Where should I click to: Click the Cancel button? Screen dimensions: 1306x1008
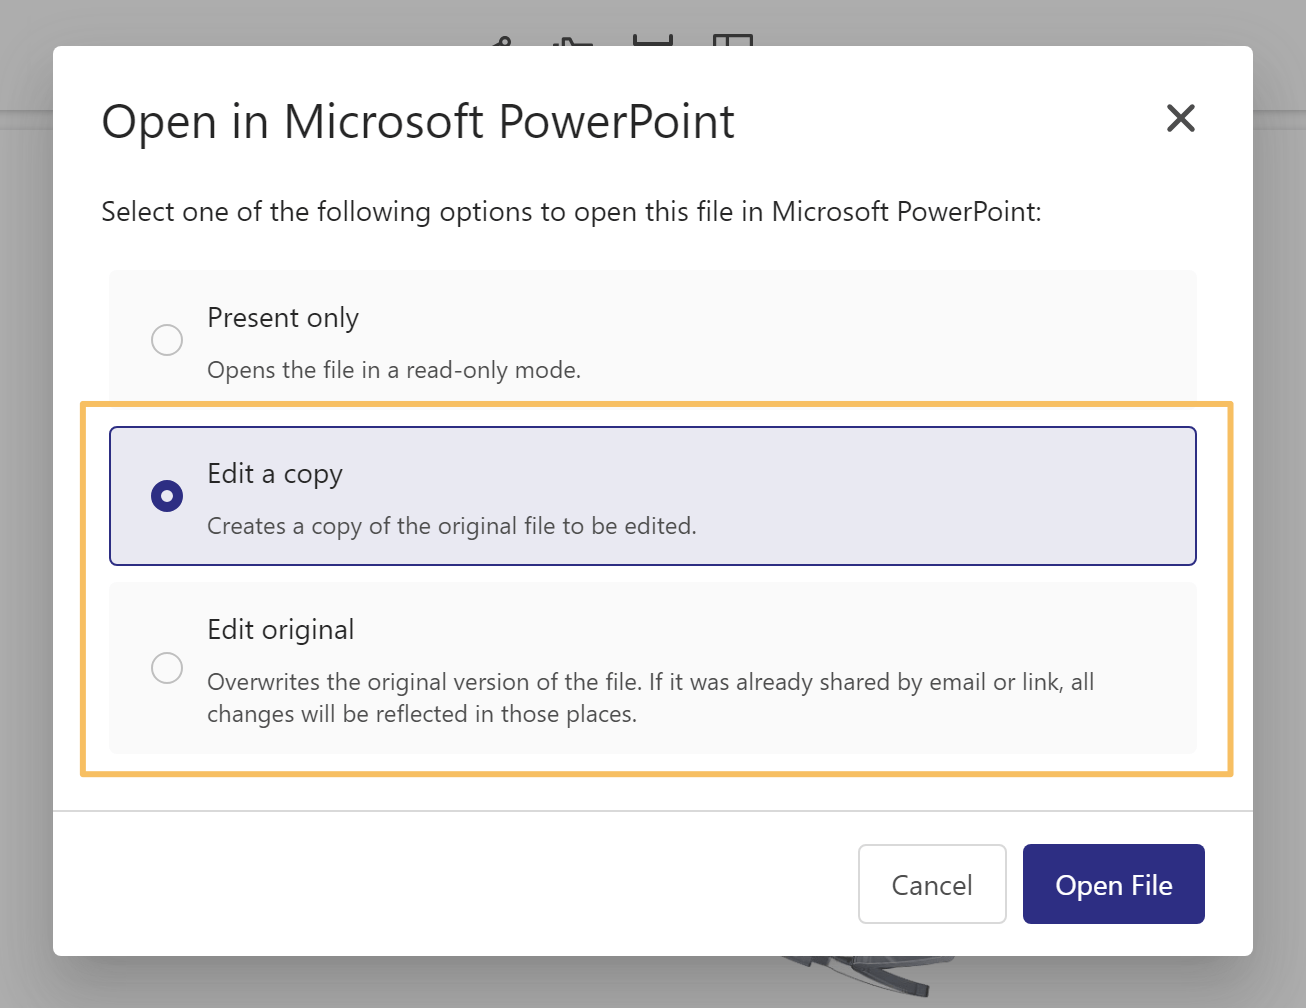[x=932, y=884]
